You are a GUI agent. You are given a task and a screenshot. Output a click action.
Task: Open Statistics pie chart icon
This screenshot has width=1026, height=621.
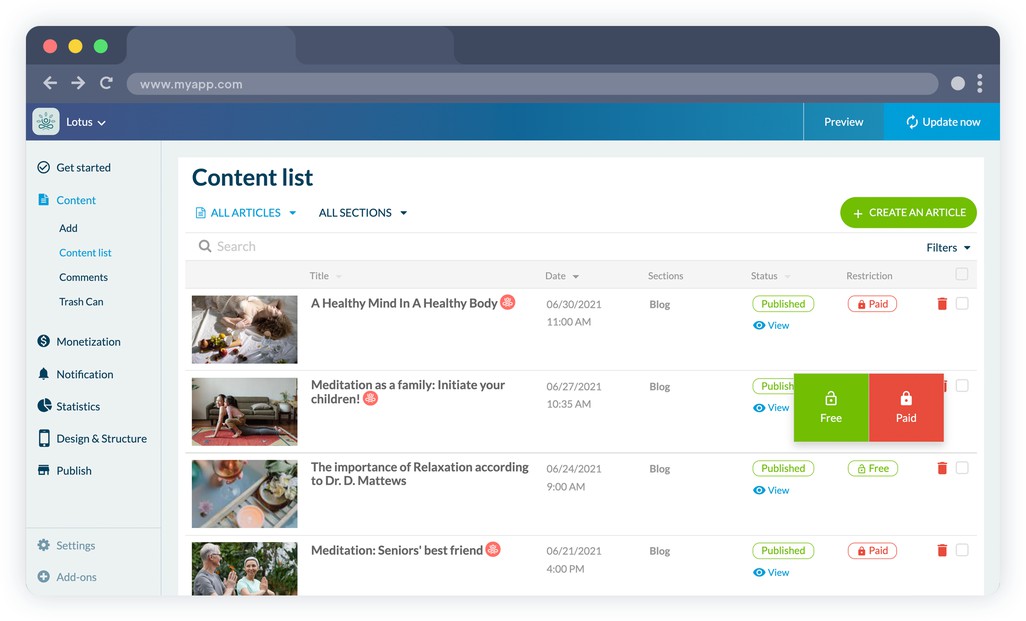pos(44,406)
